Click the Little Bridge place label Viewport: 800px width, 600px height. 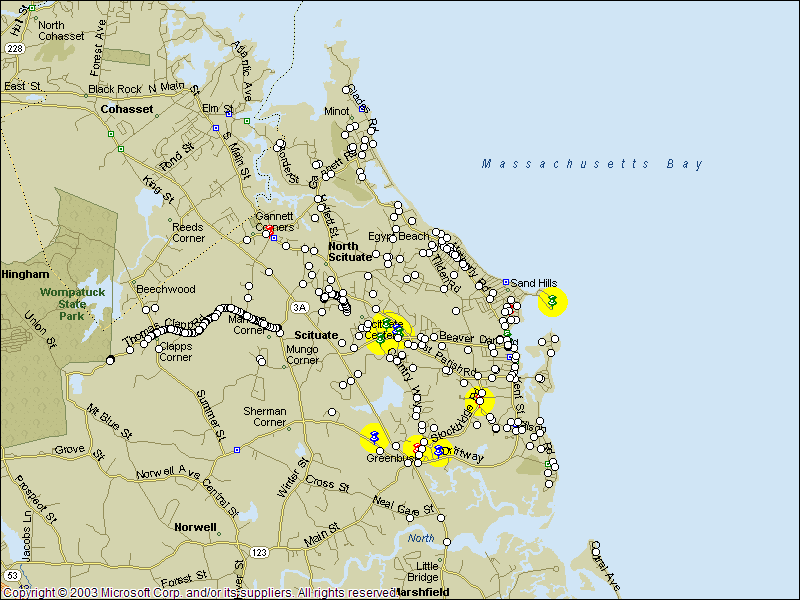(x=421, y=571)
